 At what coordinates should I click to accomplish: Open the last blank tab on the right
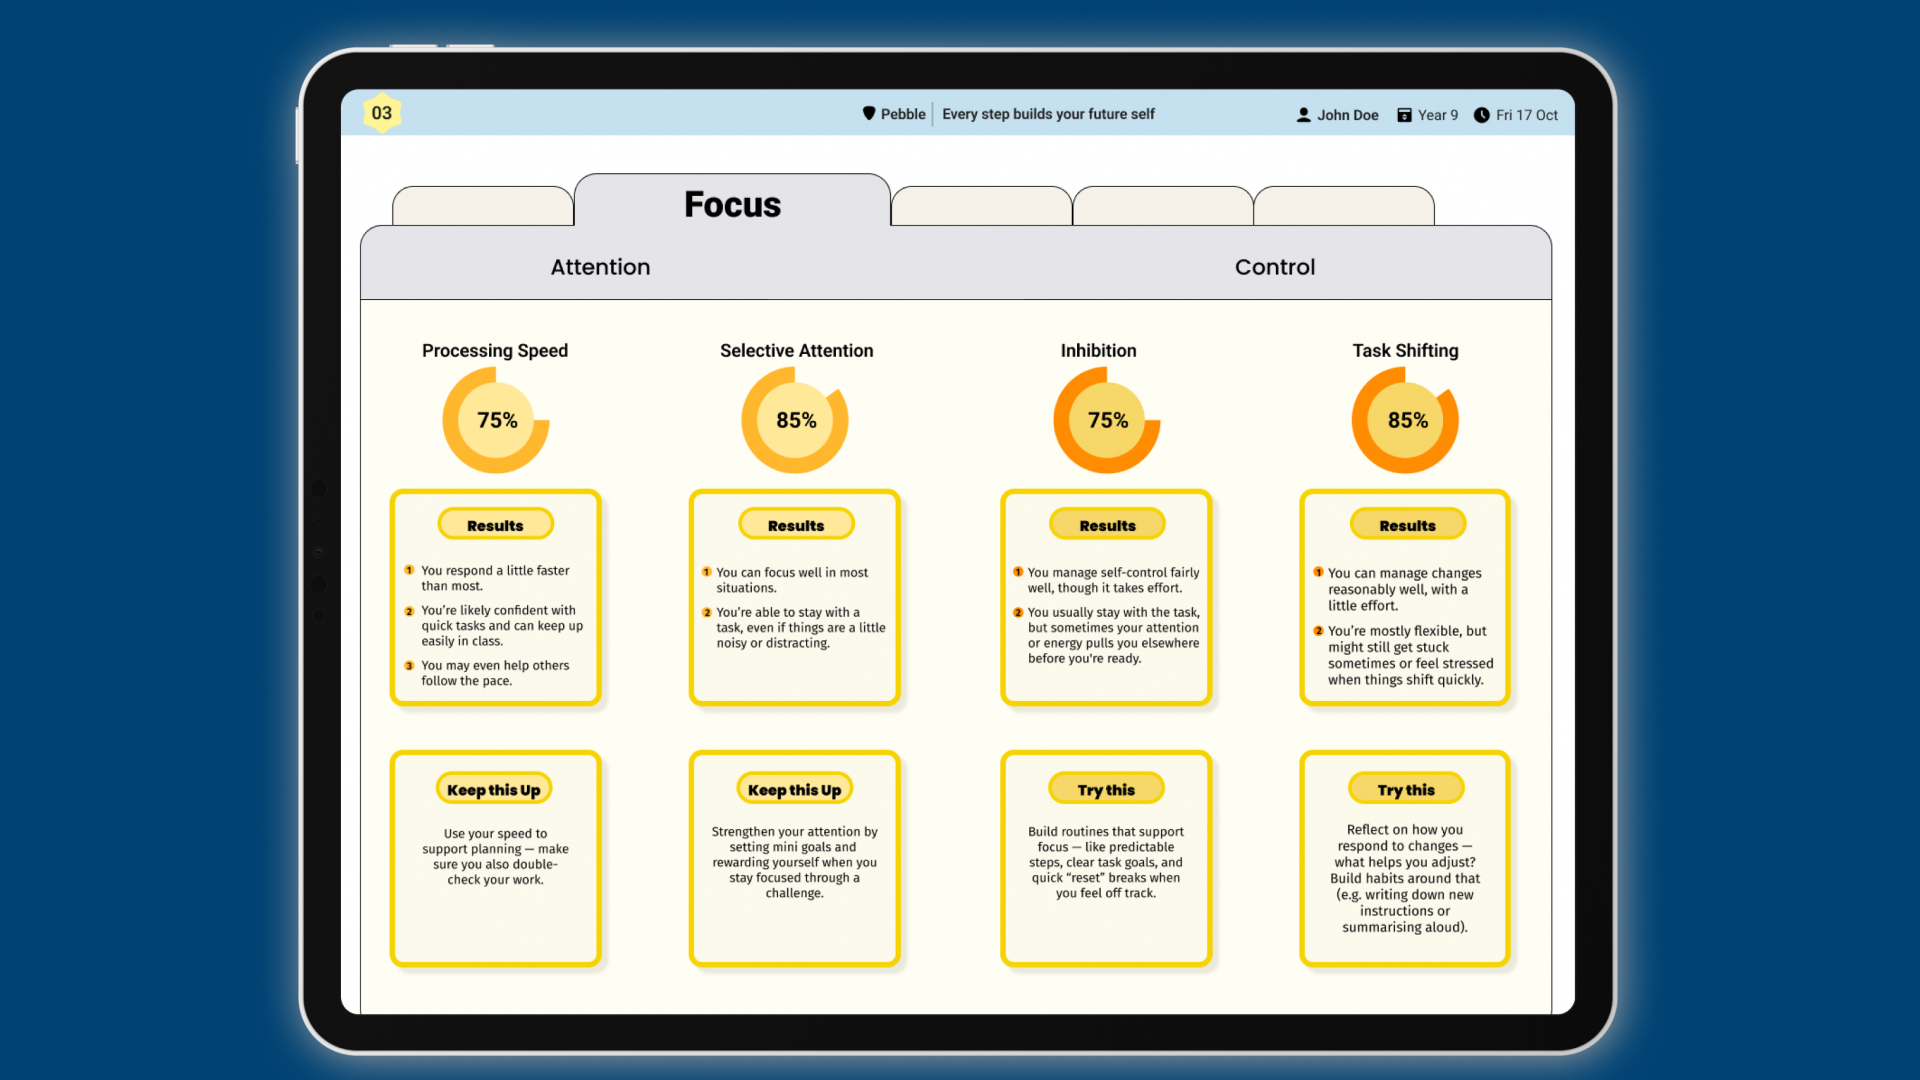pyautogui.click(x=1343, y=206)
